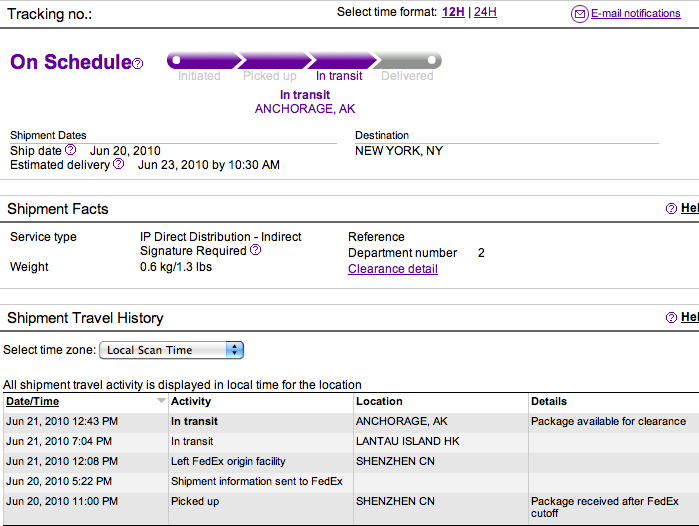Switch time format to 12H
The width and height of the screenshot is (699, 526).
(x=453, y=12)
